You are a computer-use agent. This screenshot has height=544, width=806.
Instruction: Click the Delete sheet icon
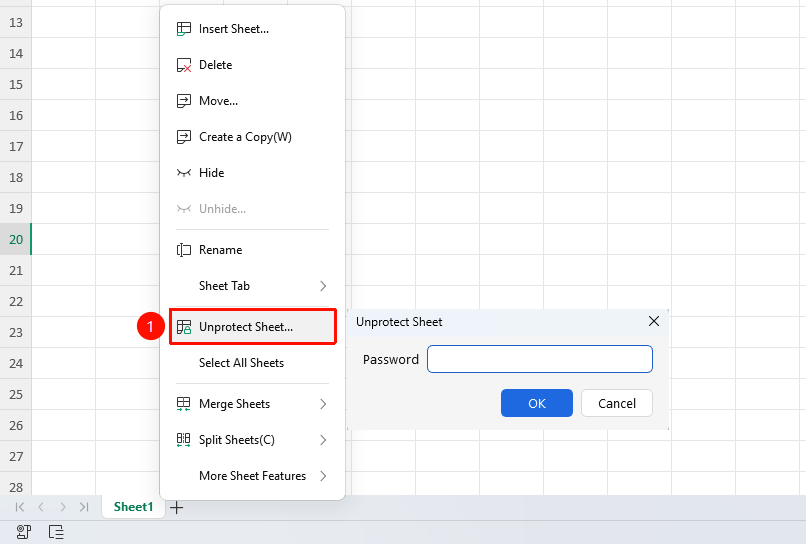[x=184, y=65]
